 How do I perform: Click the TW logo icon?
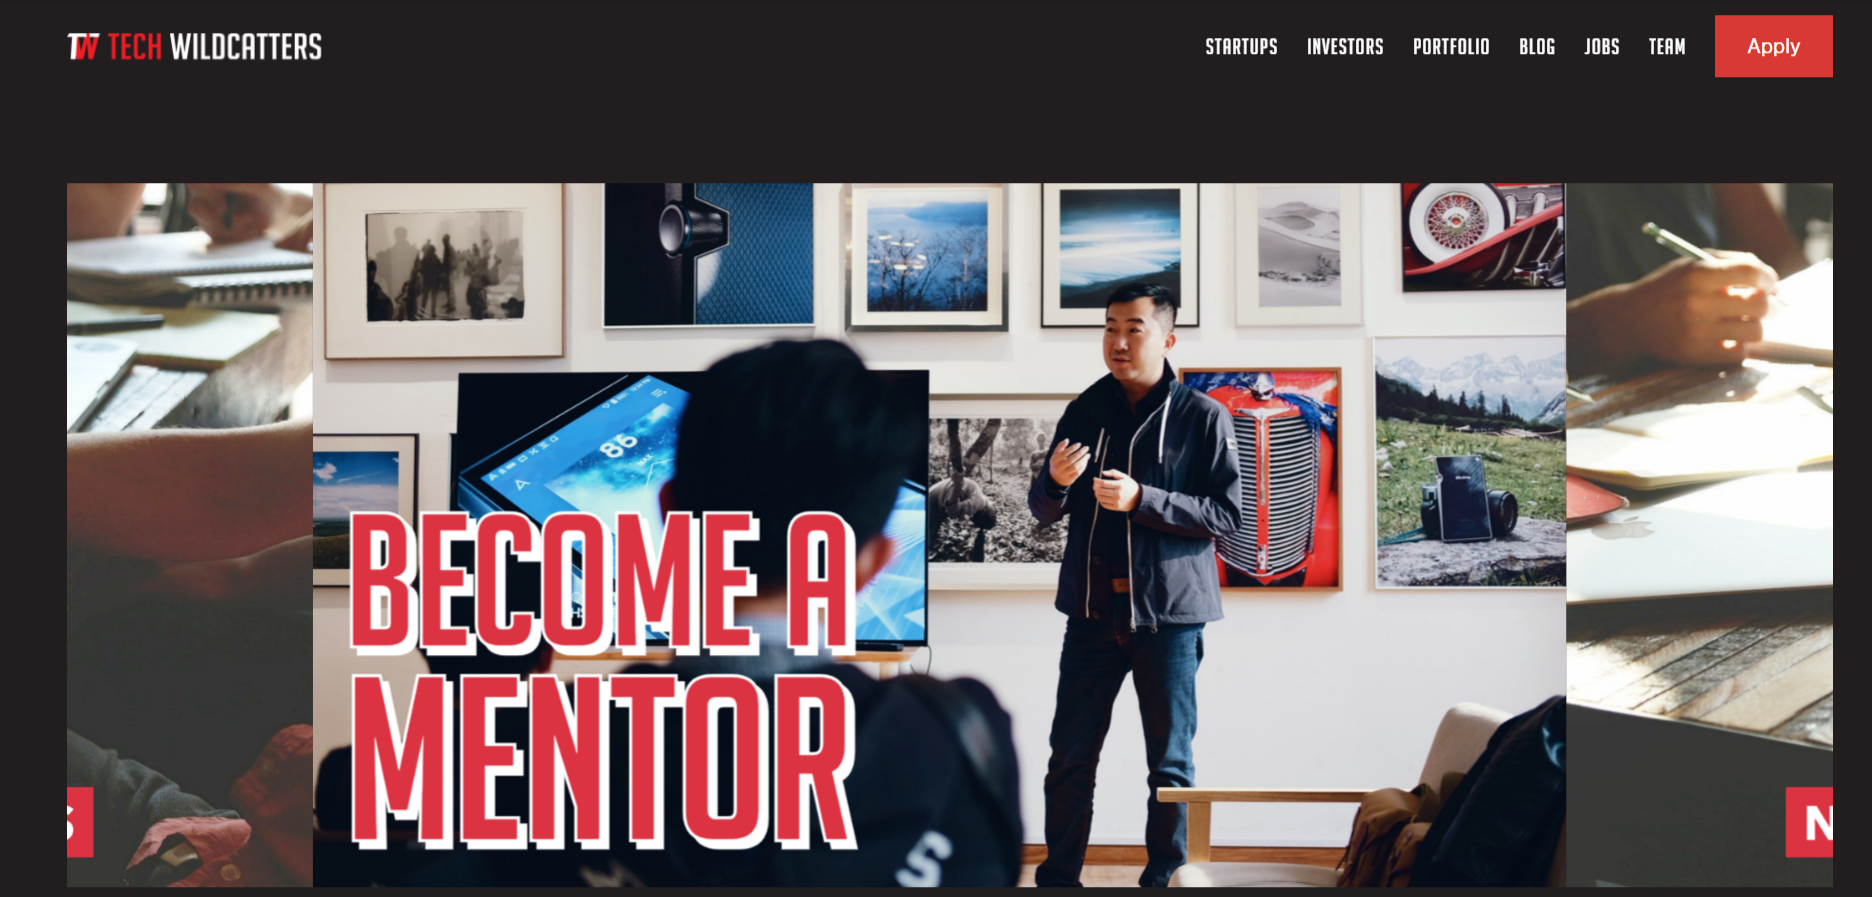(x=83, y=47)
